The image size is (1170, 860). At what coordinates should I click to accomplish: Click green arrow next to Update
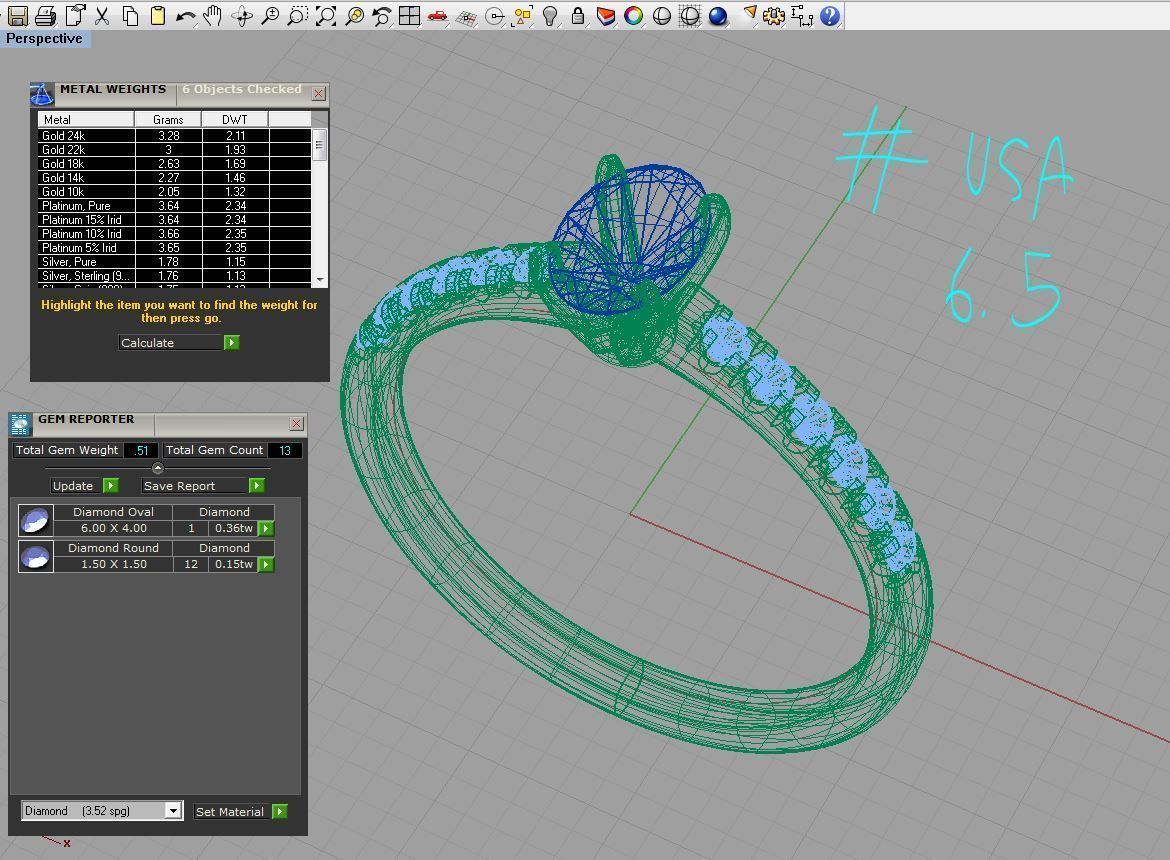[110, 486]
